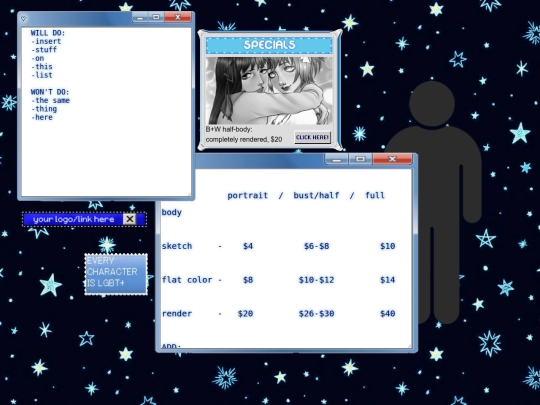Close the 'your logo/link here' banner with X
Screen dimensions: 540x405
(x=129, y=219)
